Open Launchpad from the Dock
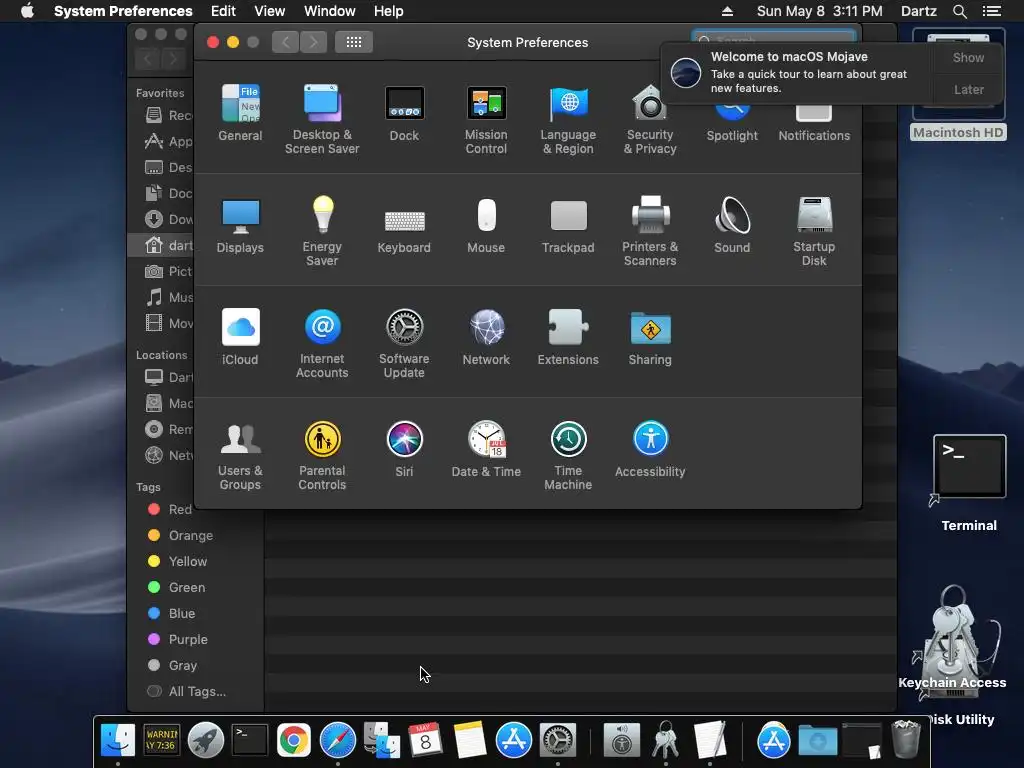The width and height of the screenshot is (1024, 768). (x=206, y=740)
